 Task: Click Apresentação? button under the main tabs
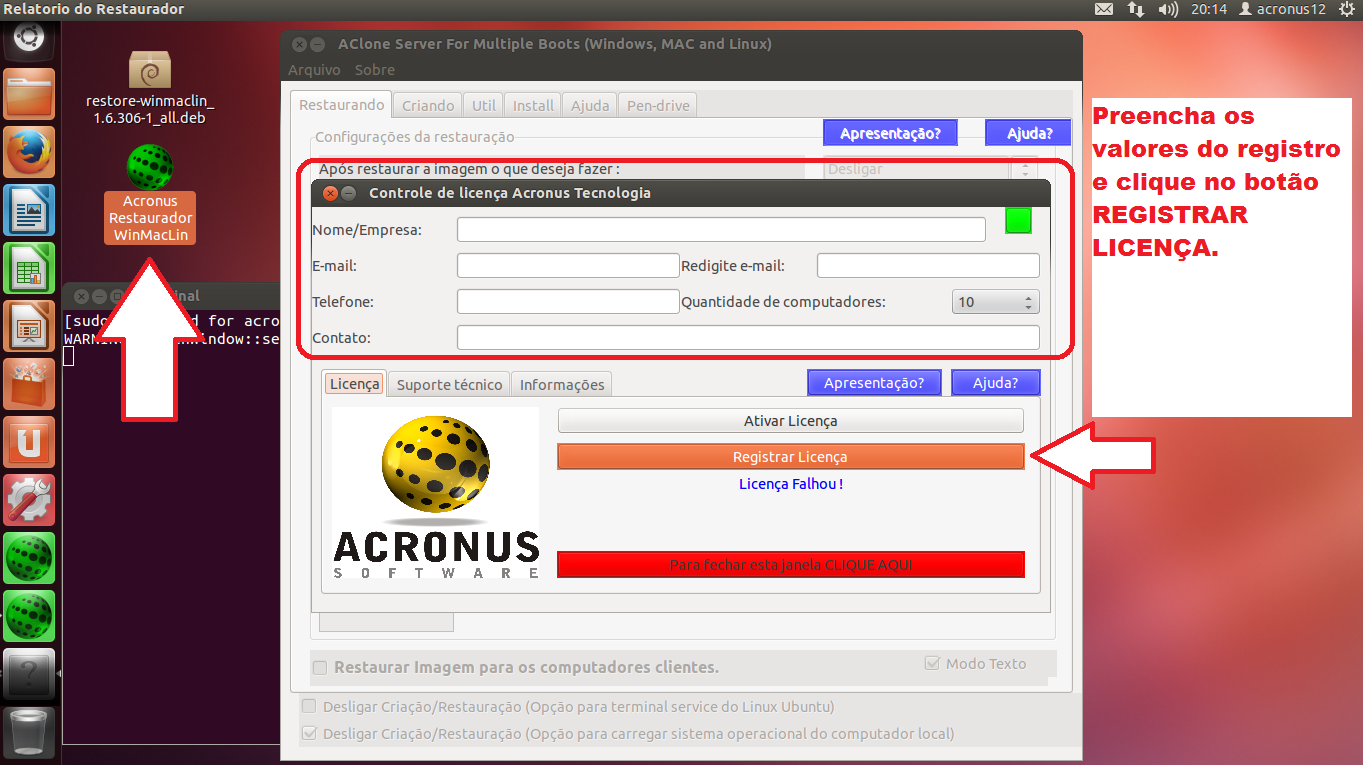[x=890, y=133]
